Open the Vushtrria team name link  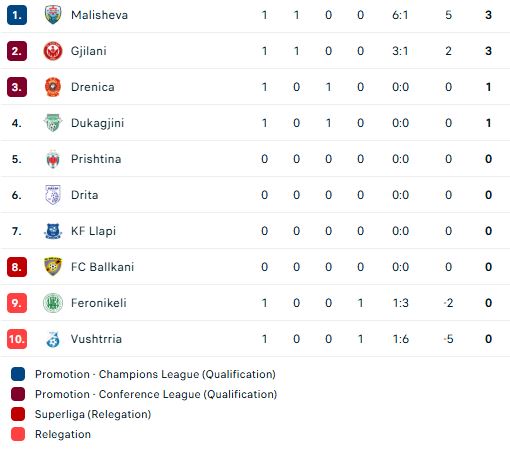(x=96, y=339)
